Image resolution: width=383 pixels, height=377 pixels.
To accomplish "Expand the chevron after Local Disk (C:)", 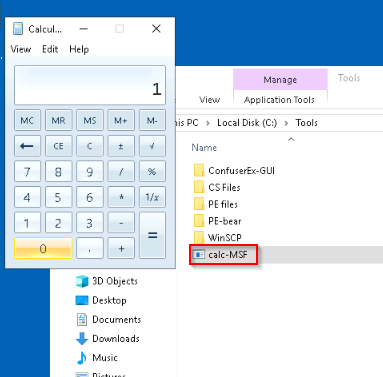I will click(x=286, y=123).
